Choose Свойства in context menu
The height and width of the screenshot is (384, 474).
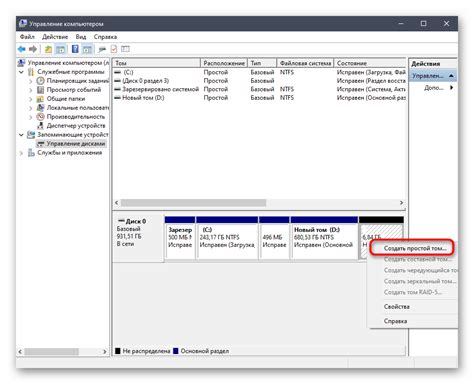(396, 307)
